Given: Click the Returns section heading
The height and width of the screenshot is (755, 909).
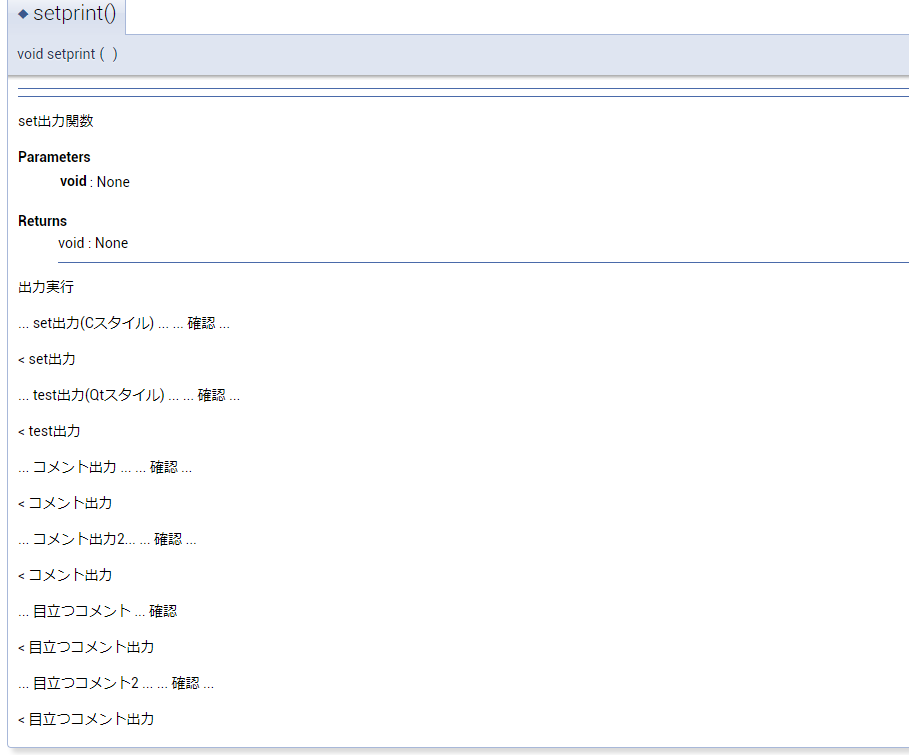Looking at the screenshot, I should (42, 221).
